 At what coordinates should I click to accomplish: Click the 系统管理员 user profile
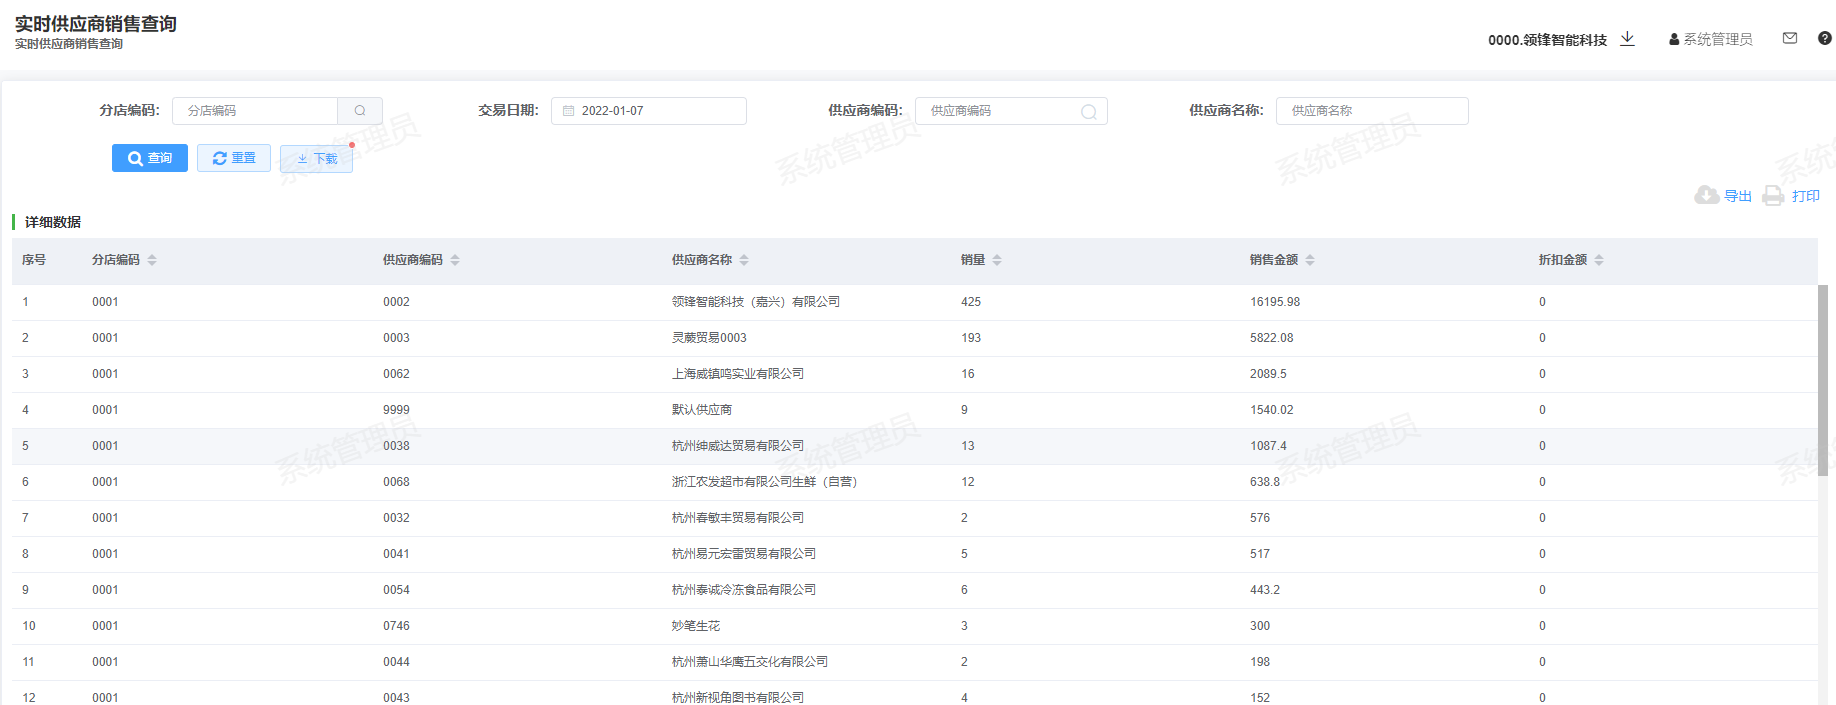point(1710,40)
